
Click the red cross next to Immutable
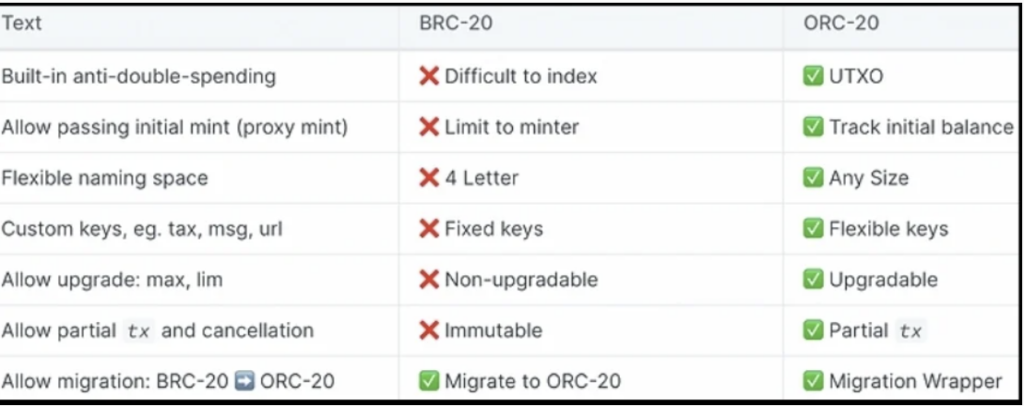point(429,330)
